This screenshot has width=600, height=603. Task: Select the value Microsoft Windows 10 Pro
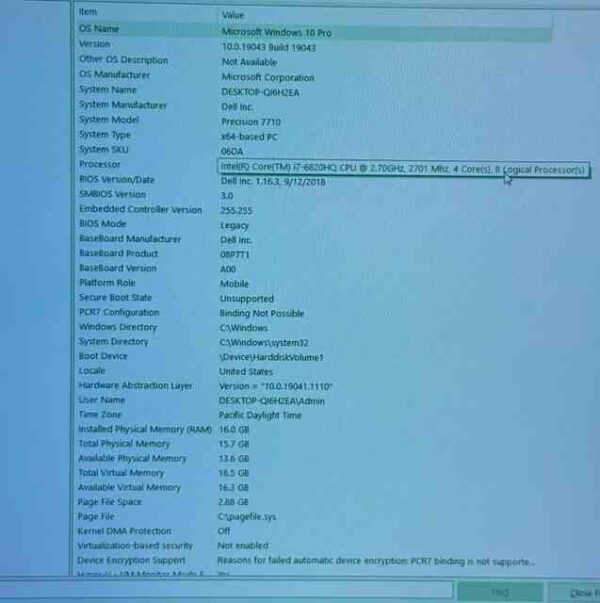[x=276, y=33]
